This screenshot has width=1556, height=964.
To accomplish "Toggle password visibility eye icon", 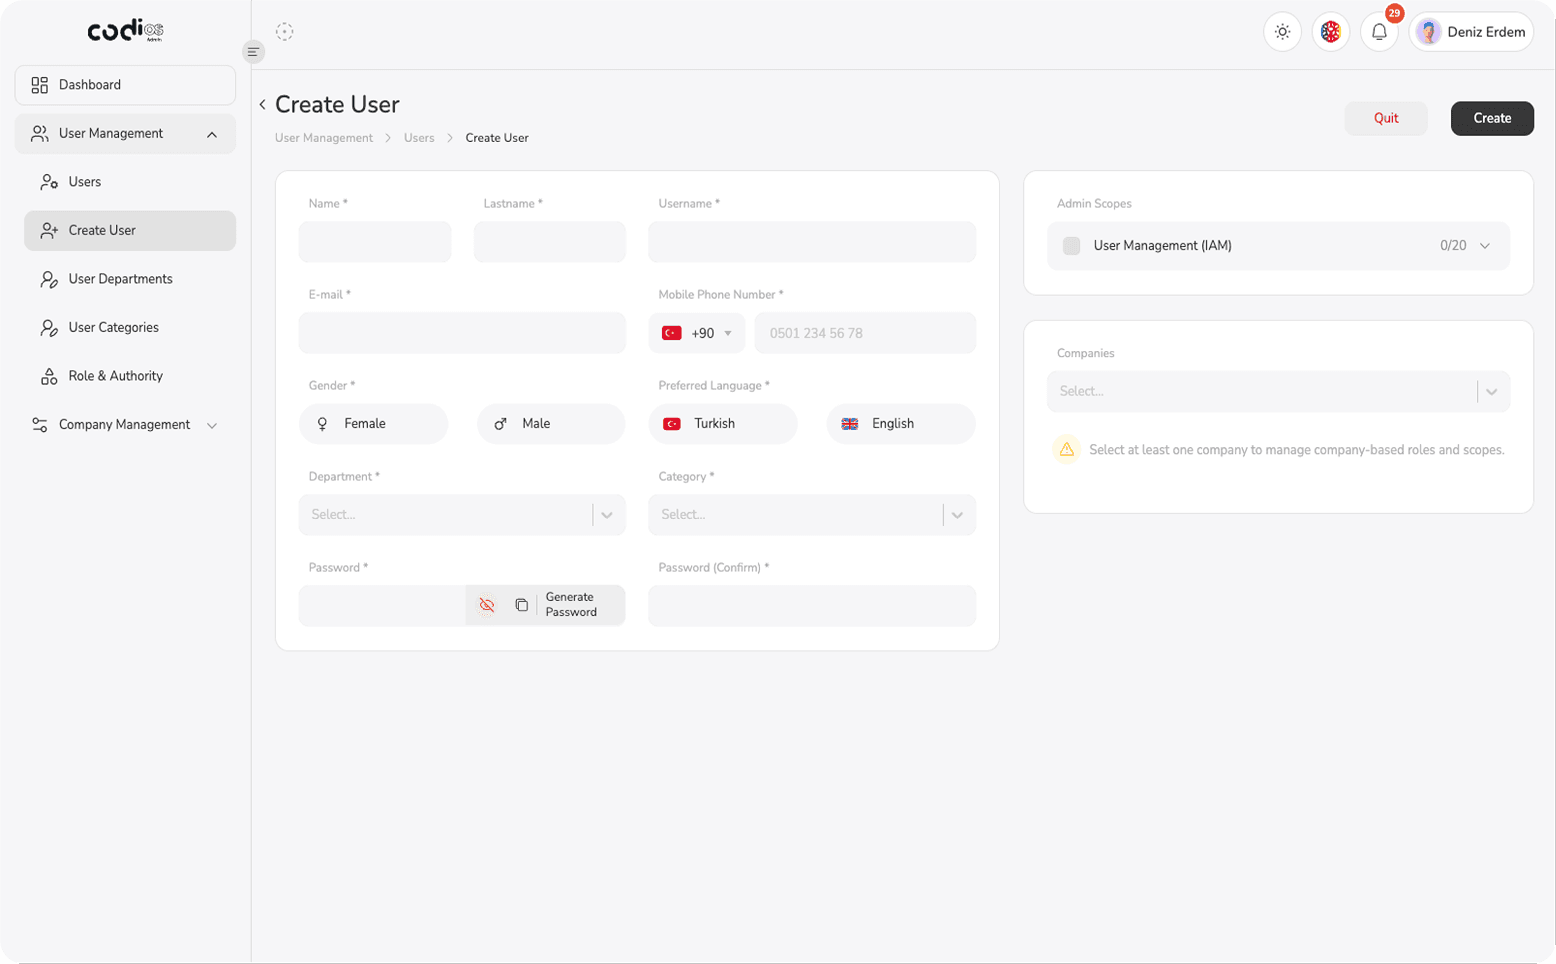I will point(487,605).
